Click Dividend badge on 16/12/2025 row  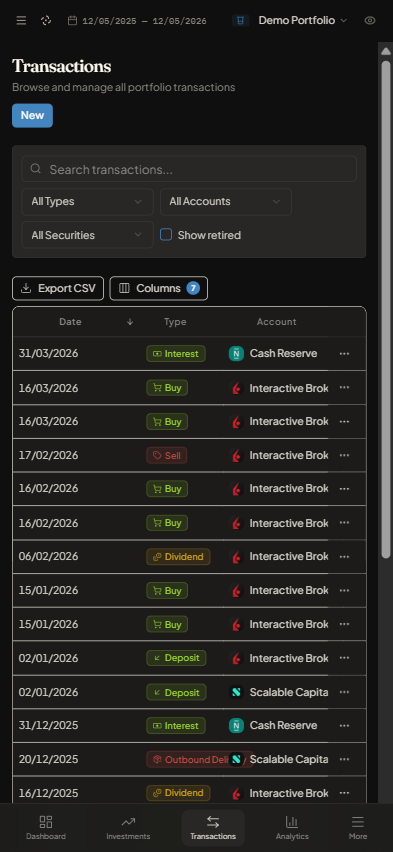(x=178, y=793)
